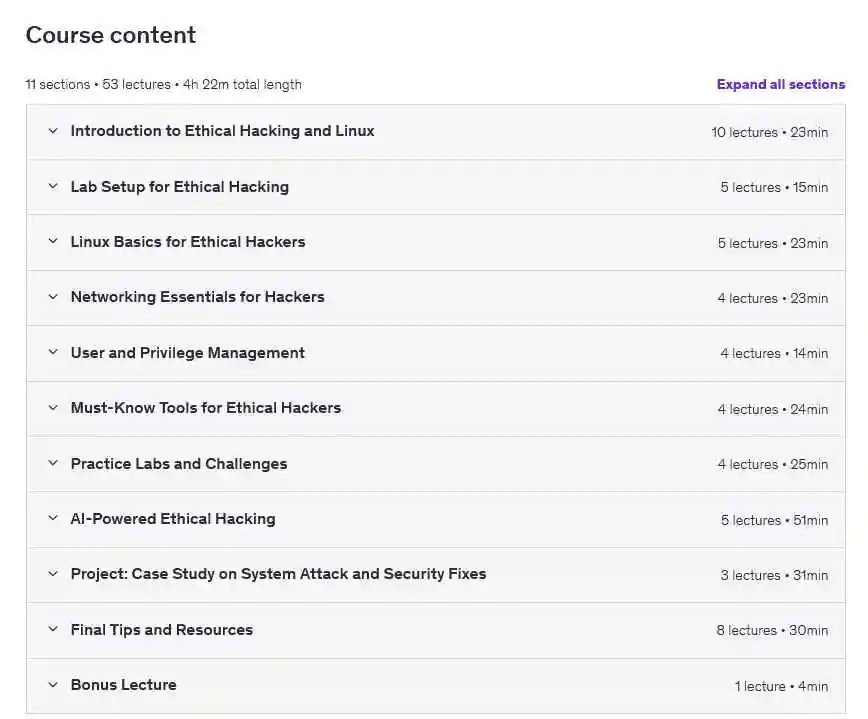Click chevron icon for User and Privilege Management
The width and height of the screenshot is (868, 719).
click(x=53, y=353)
